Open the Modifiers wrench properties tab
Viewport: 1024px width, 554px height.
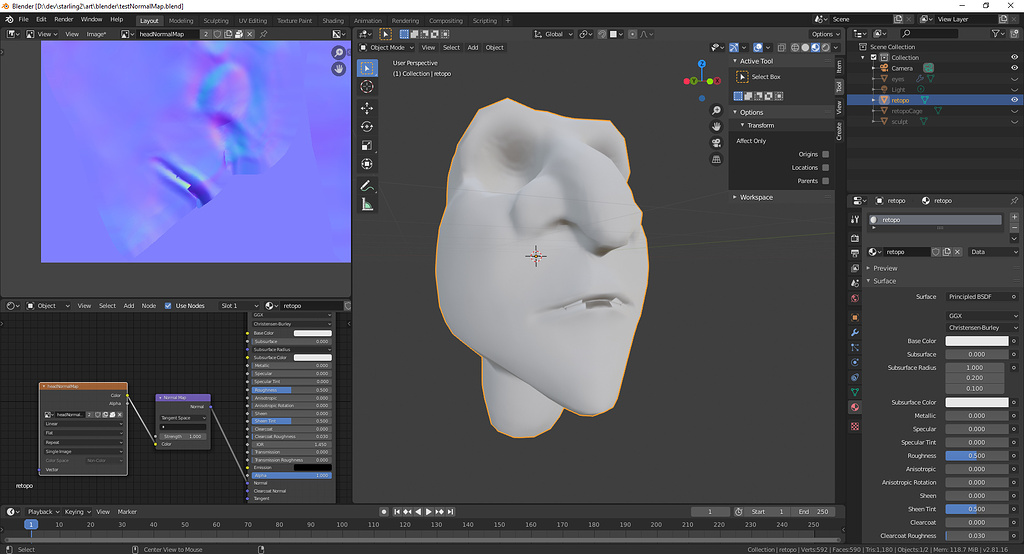click(x=855, y=333)
